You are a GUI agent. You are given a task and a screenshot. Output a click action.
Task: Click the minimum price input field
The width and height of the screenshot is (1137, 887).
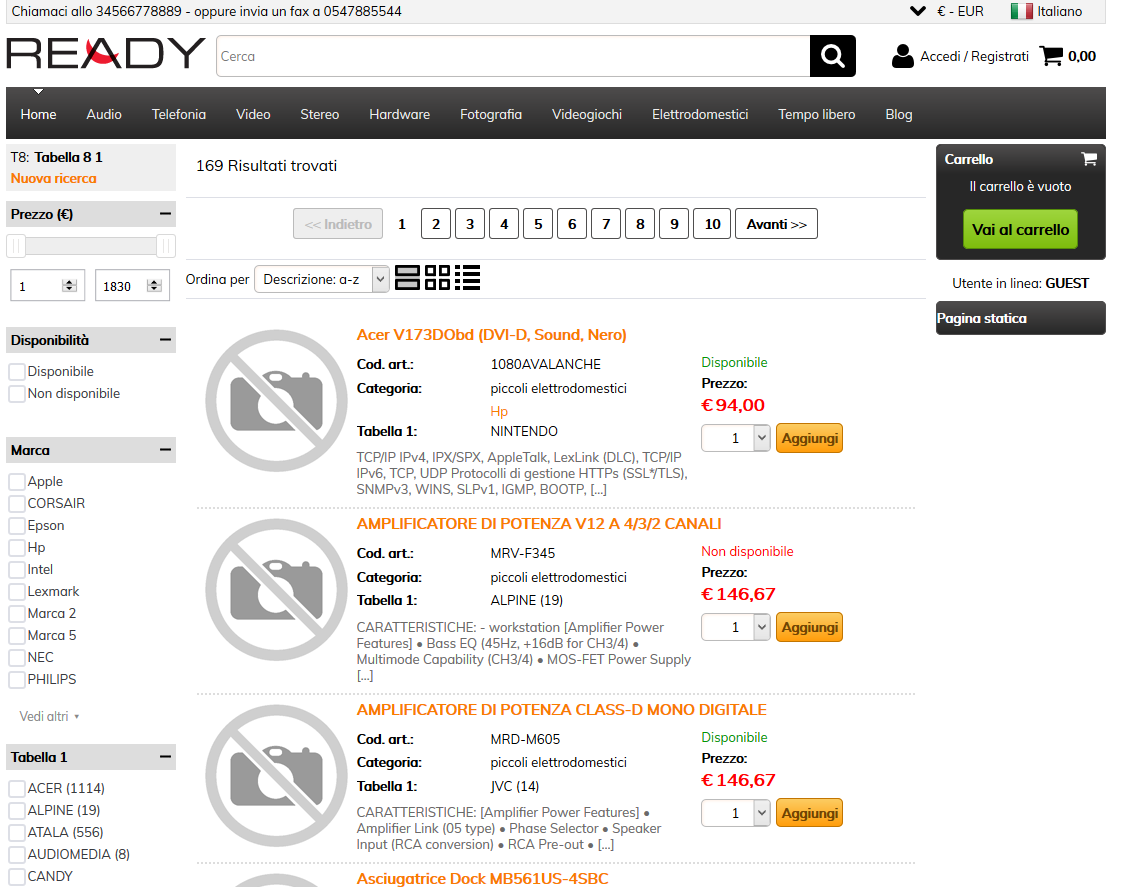coord(47,286)
